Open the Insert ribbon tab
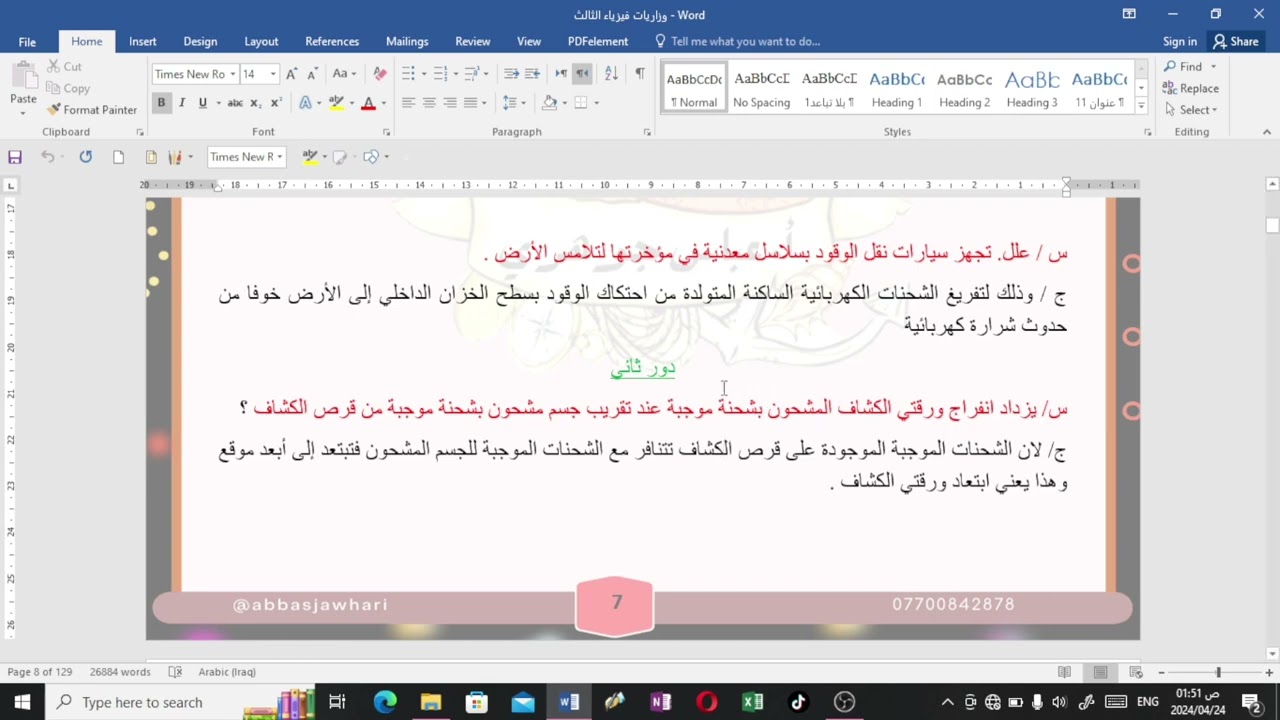Screen dimensions: 1280x720 coord(142,42)
